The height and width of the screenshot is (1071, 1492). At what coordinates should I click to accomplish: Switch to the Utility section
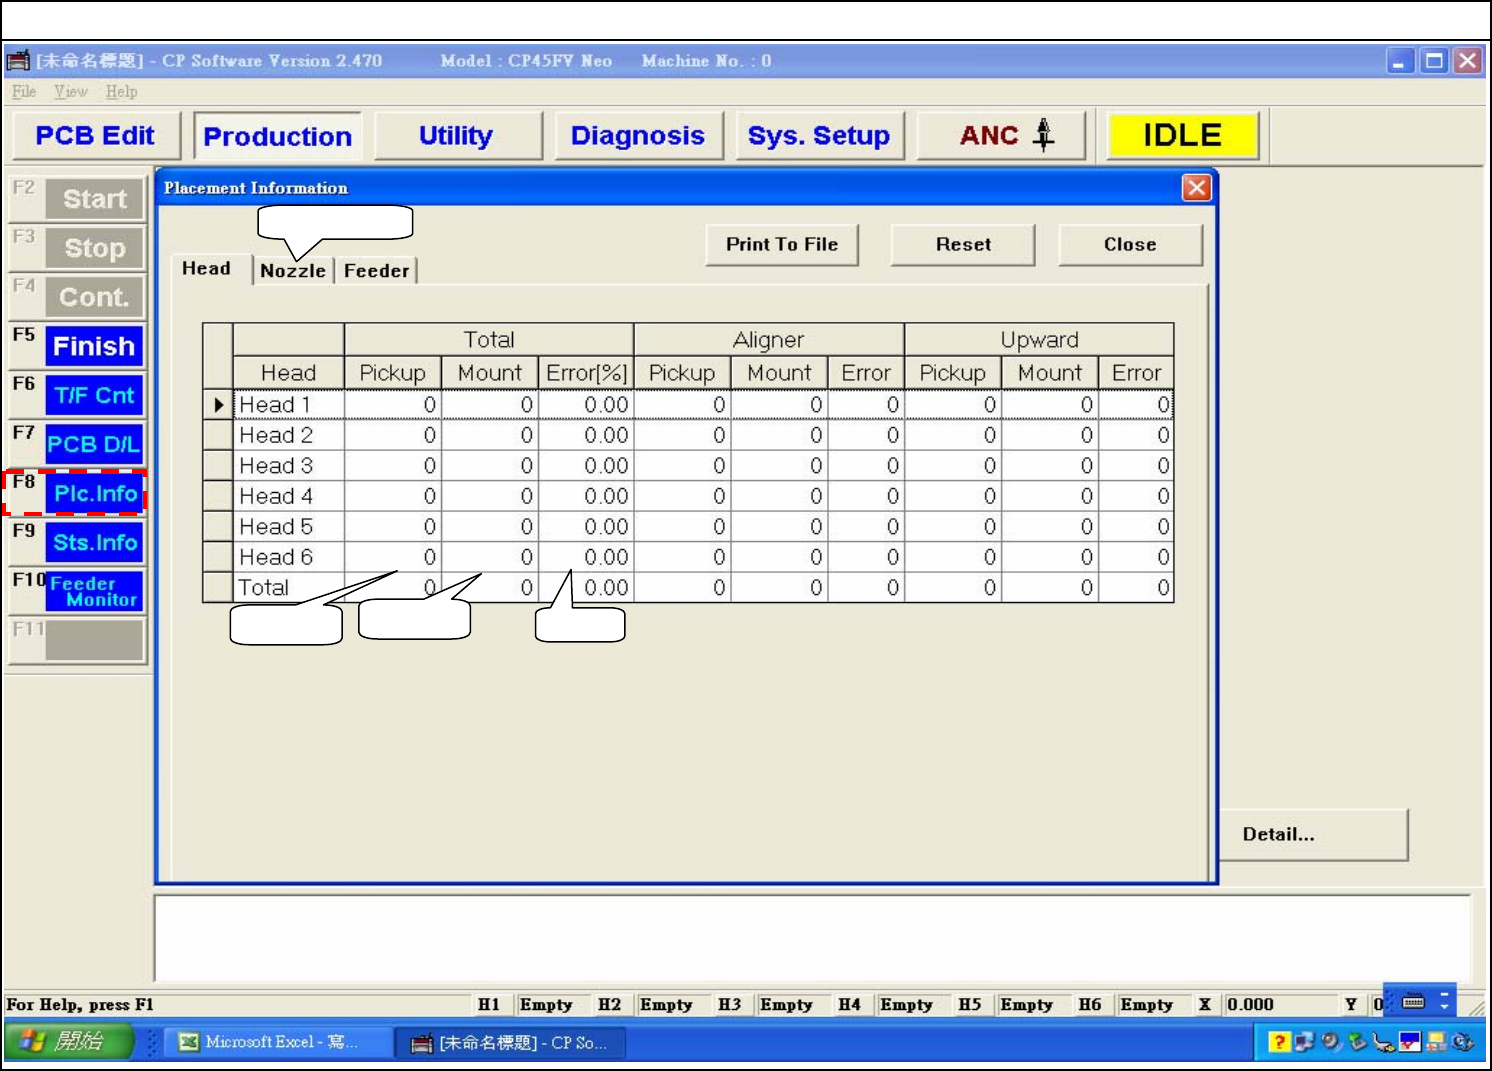(456, 135)
